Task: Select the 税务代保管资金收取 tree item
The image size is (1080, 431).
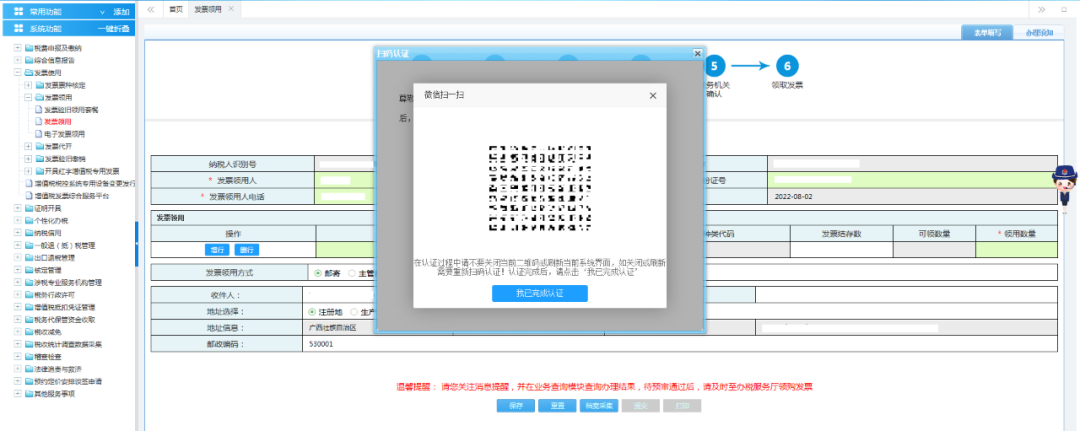Action: [x=65, y=319]
